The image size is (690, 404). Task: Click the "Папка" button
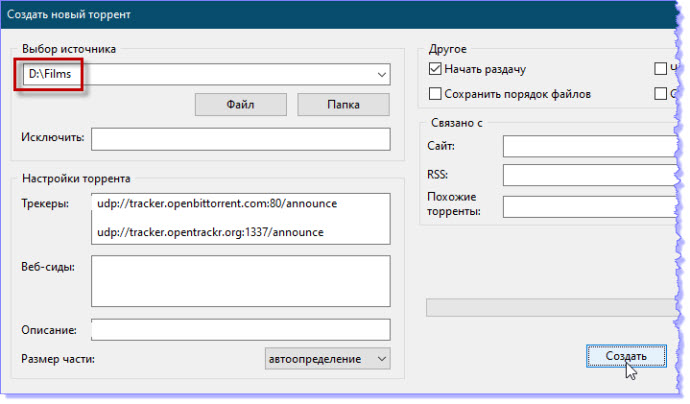pyautogui.click(x=343, y=104)
